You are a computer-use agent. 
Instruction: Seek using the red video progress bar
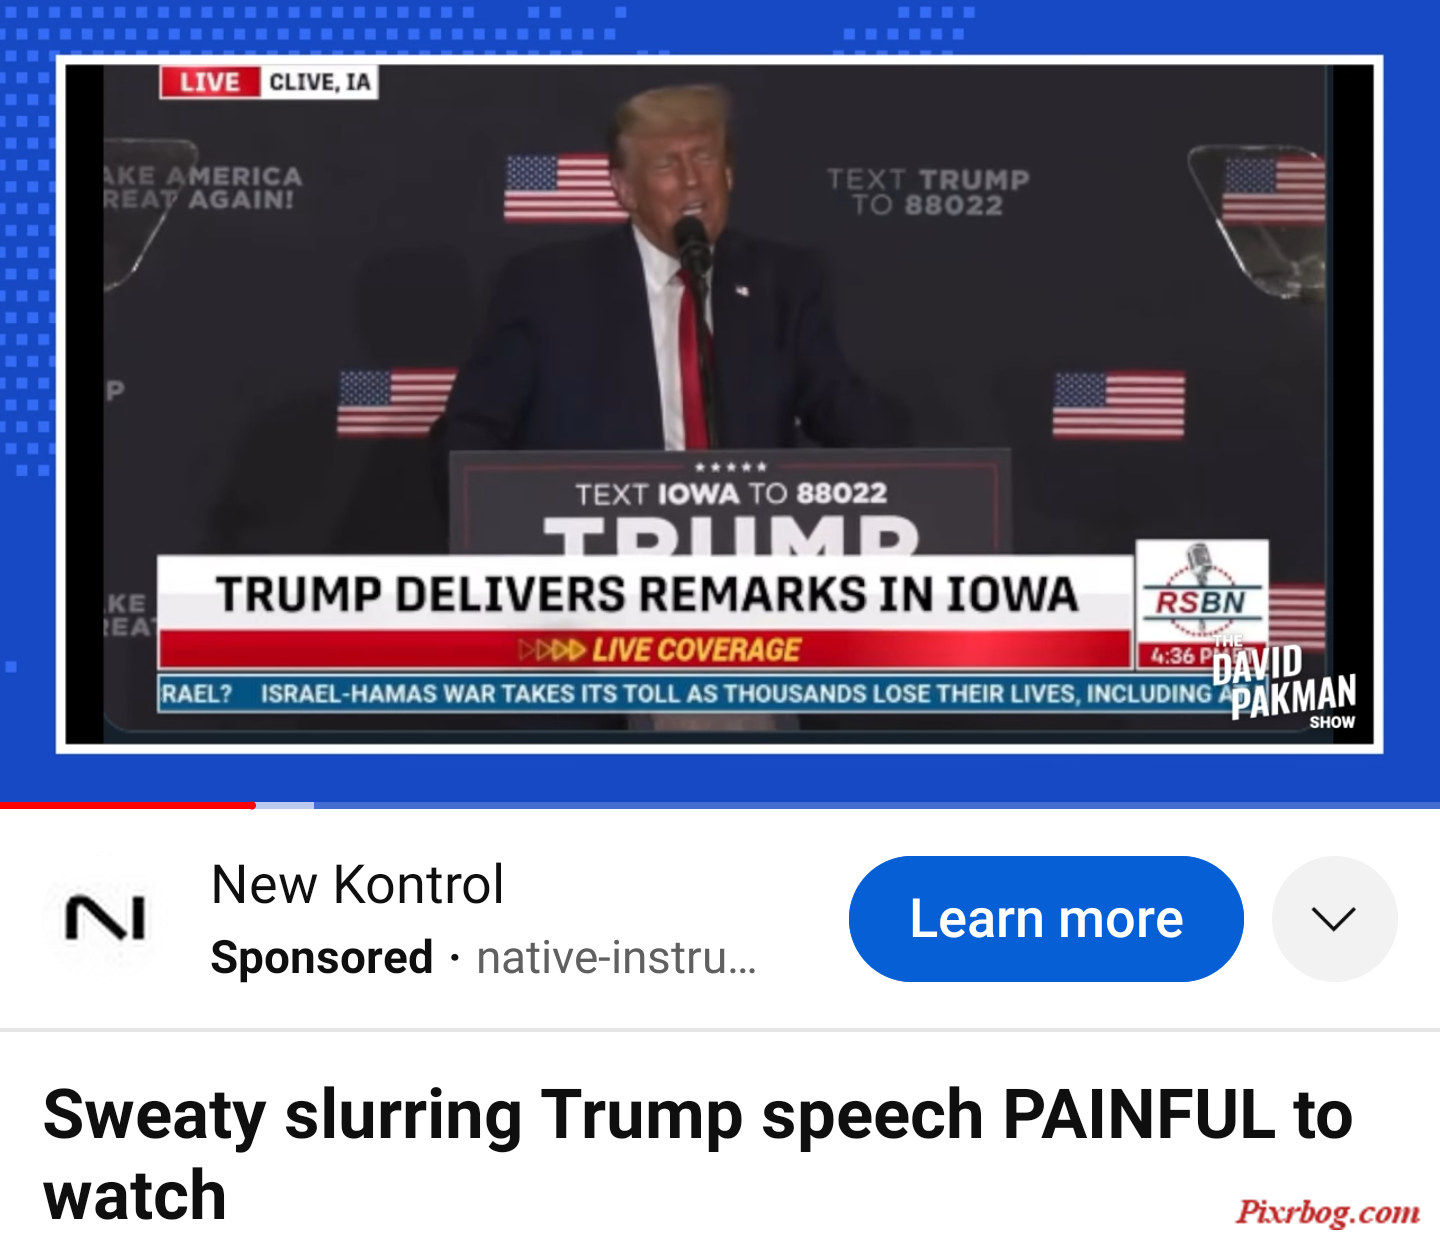(x=128, y=805)
